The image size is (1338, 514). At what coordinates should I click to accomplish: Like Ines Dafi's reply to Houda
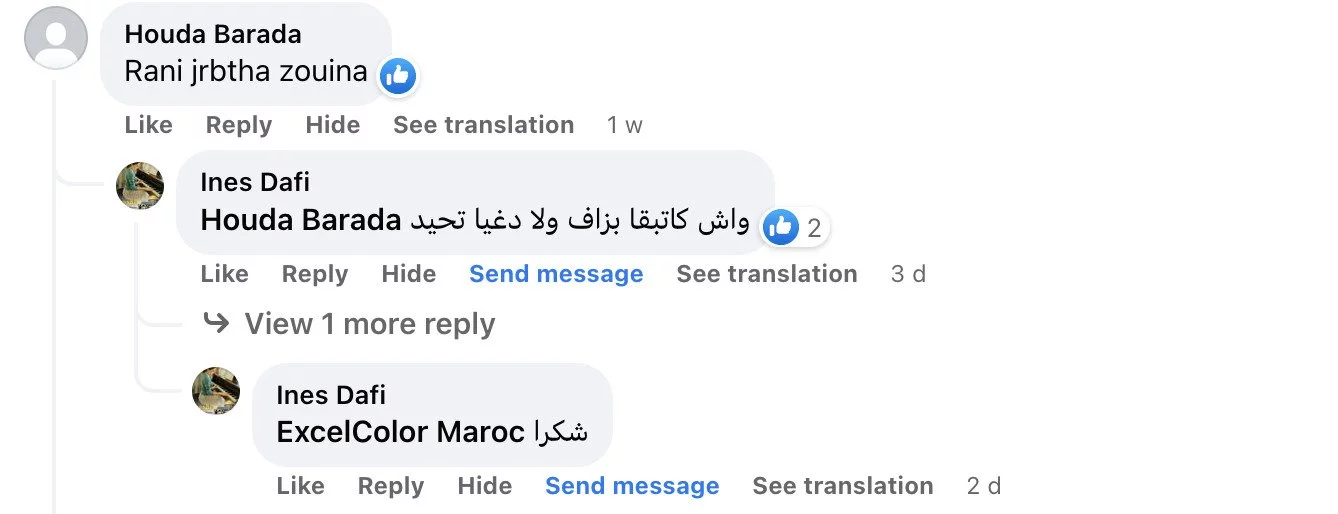224,274
